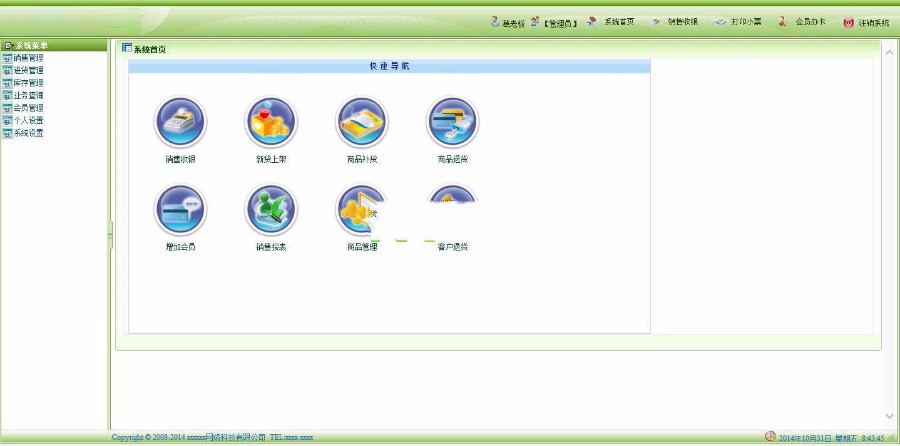Image resolution: width=900 pixels, height=446 pixels.
Task: Click the 商品退货 text label
Action: [452, 160]
